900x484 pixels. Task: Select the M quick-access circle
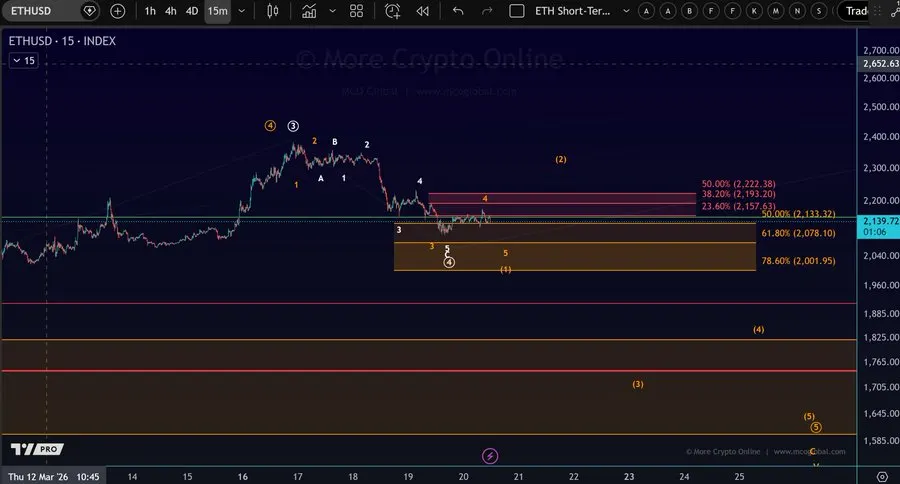tap(776, 11)
